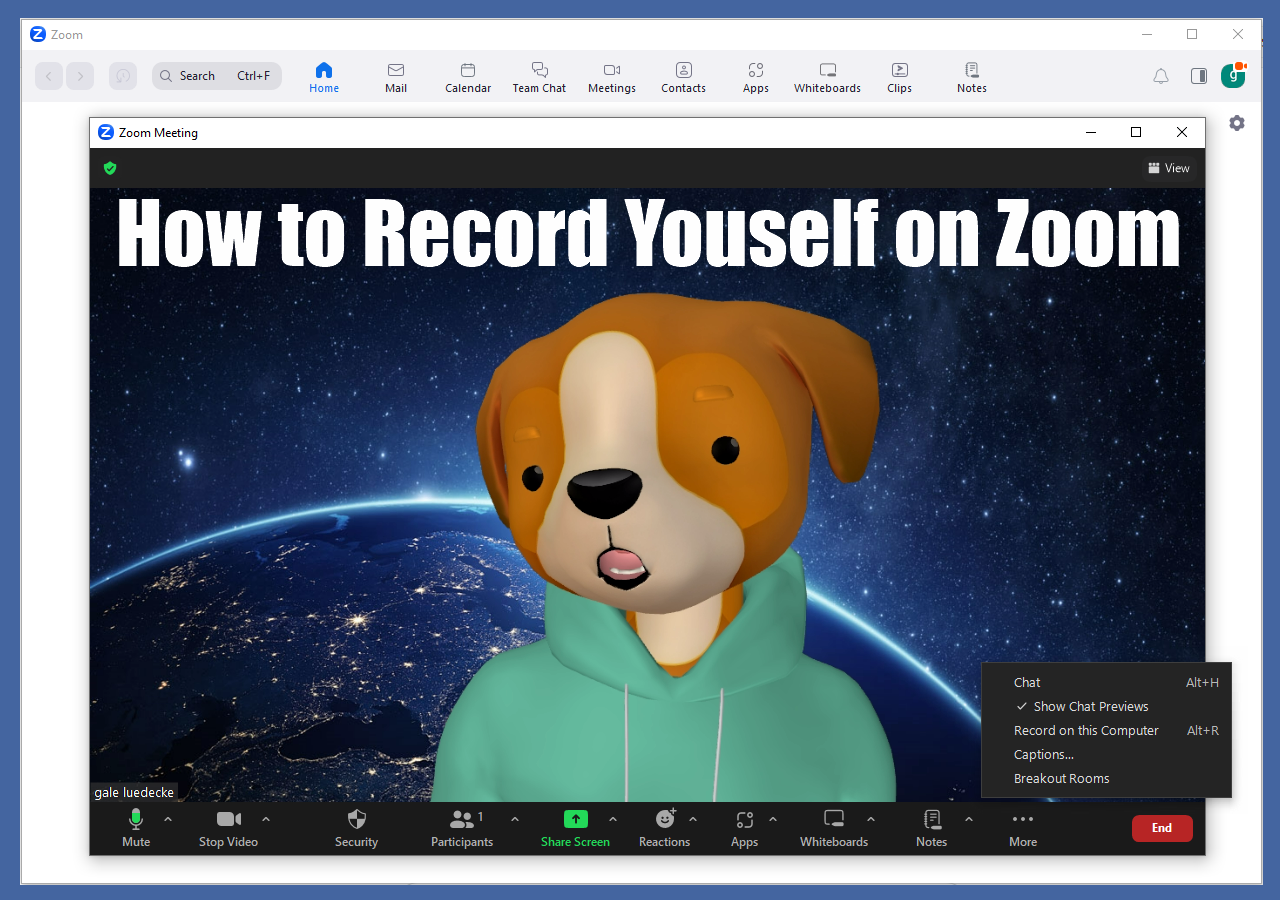End the meeting
This screenshot has width=1280, height=900.
coord(1162,828)
